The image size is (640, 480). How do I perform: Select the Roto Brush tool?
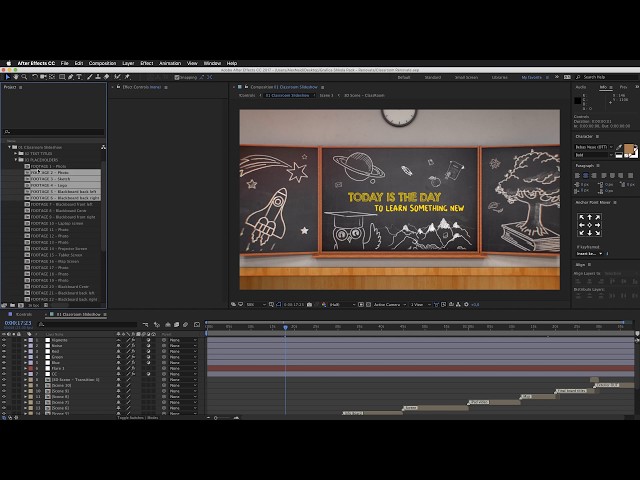[118, 77]
